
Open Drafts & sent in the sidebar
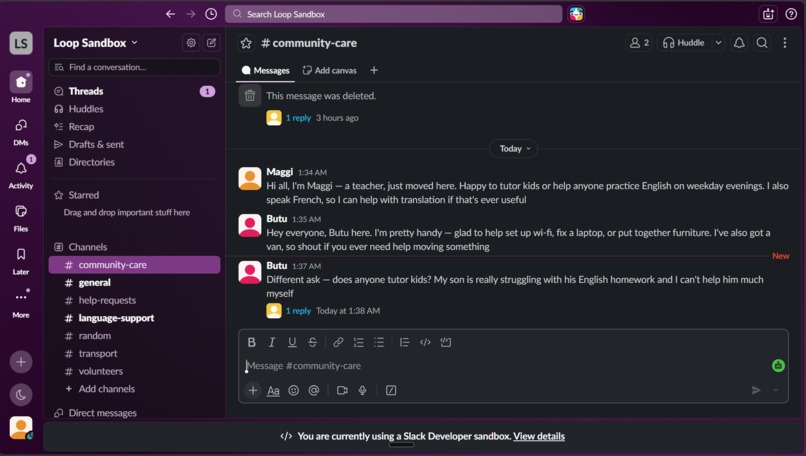pos(134,144)
